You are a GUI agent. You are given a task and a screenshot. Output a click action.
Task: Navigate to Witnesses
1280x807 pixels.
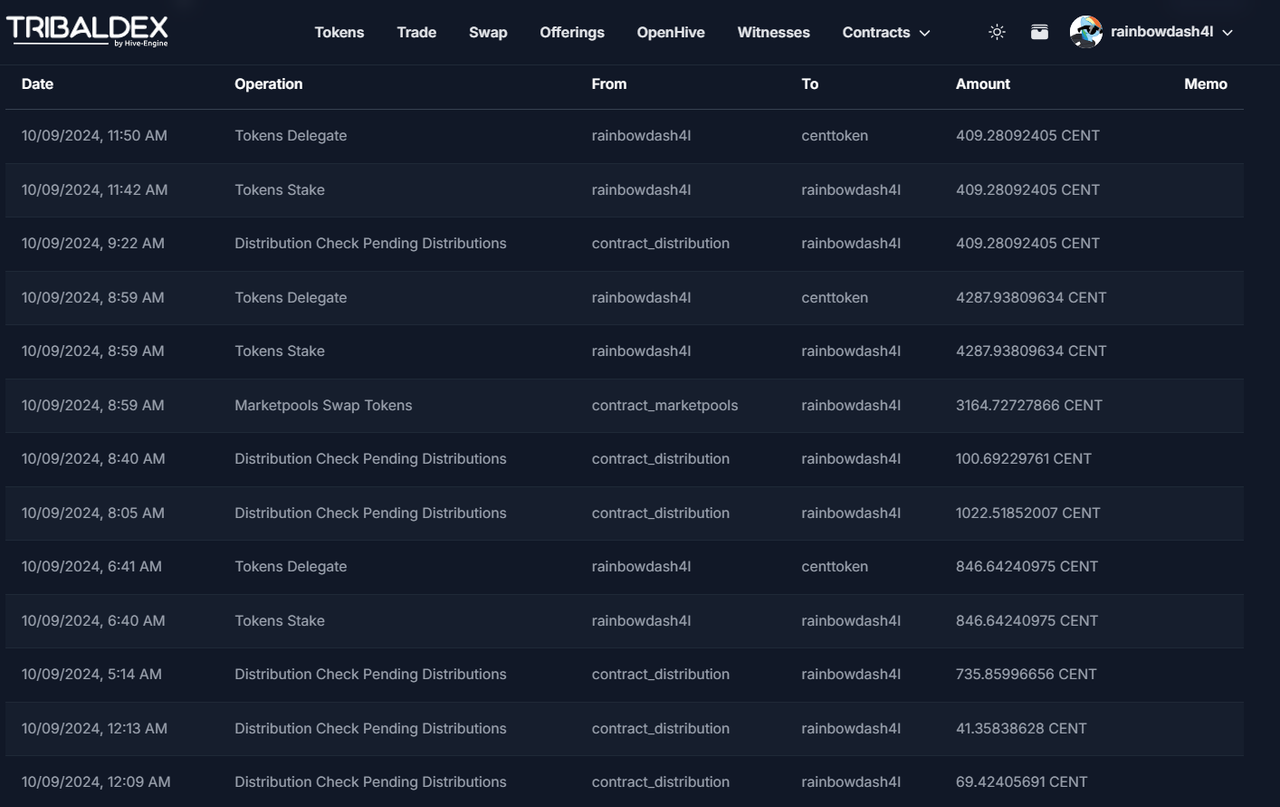pyautogui.click(x=774, y=32)
